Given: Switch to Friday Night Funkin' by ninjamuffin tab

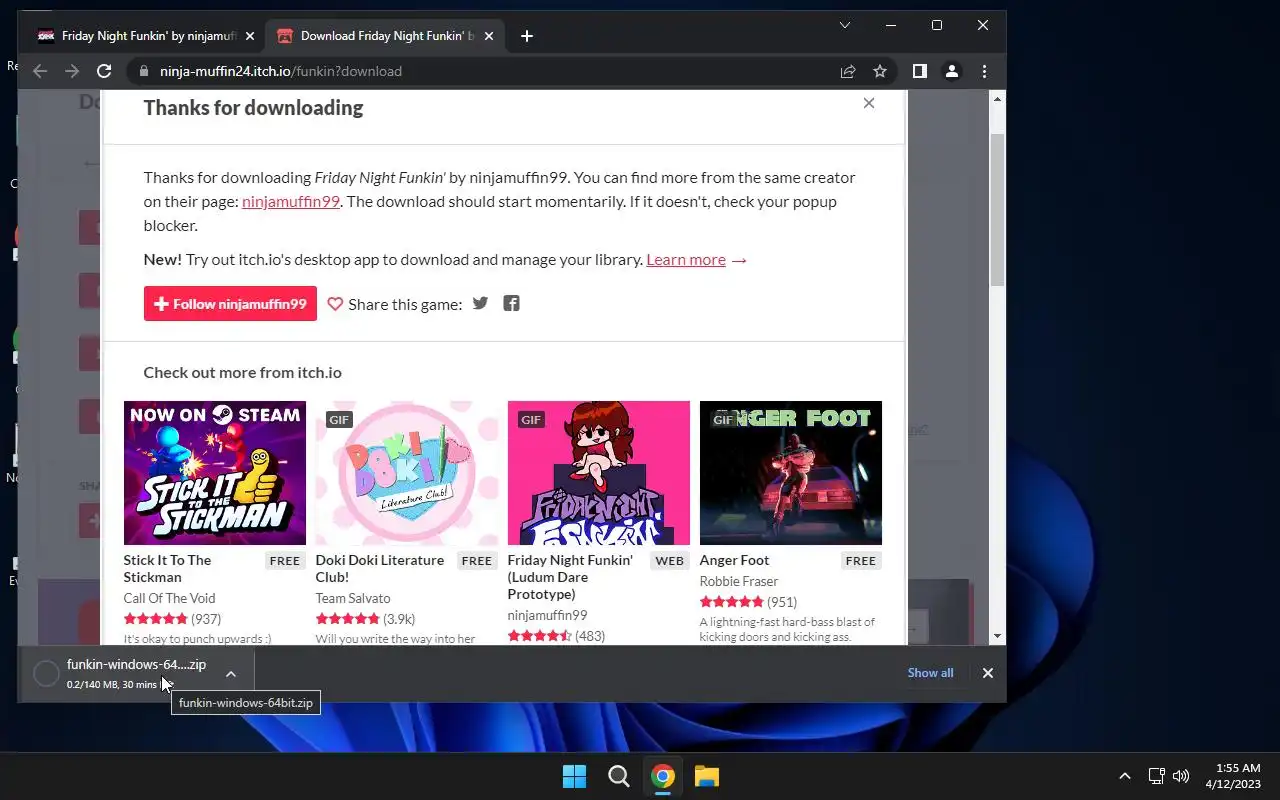Looking at the screenshot, I should [147, 36].
